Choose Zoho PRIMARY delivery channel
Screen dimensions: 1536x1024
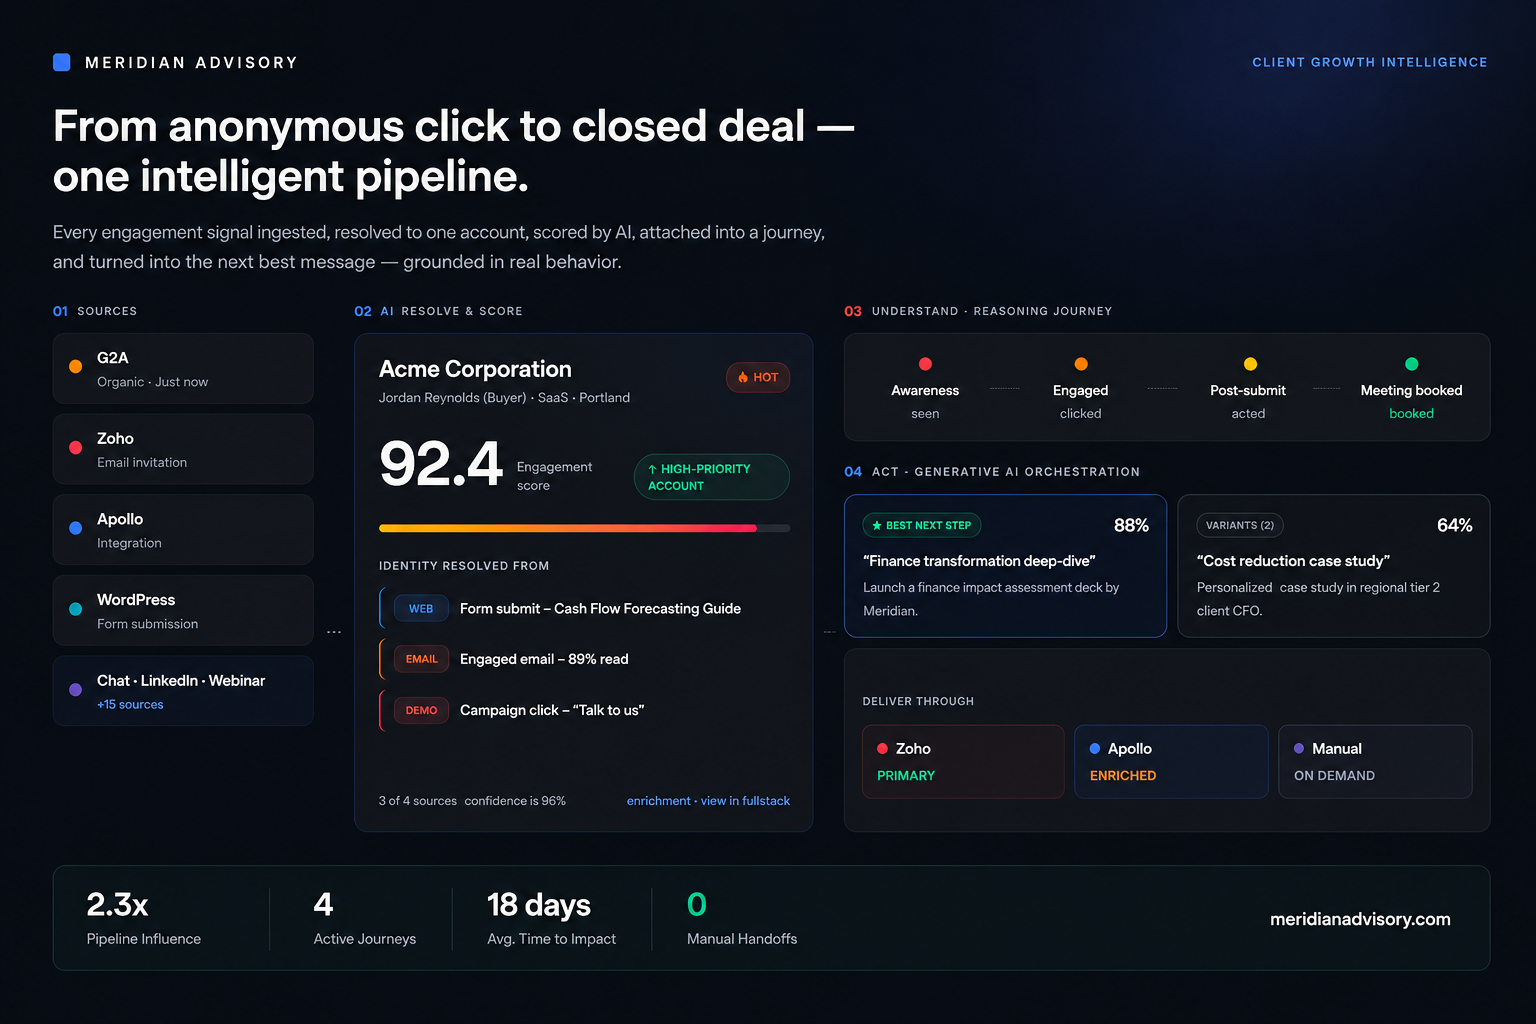pyautogui.click(x=963, y=761)
